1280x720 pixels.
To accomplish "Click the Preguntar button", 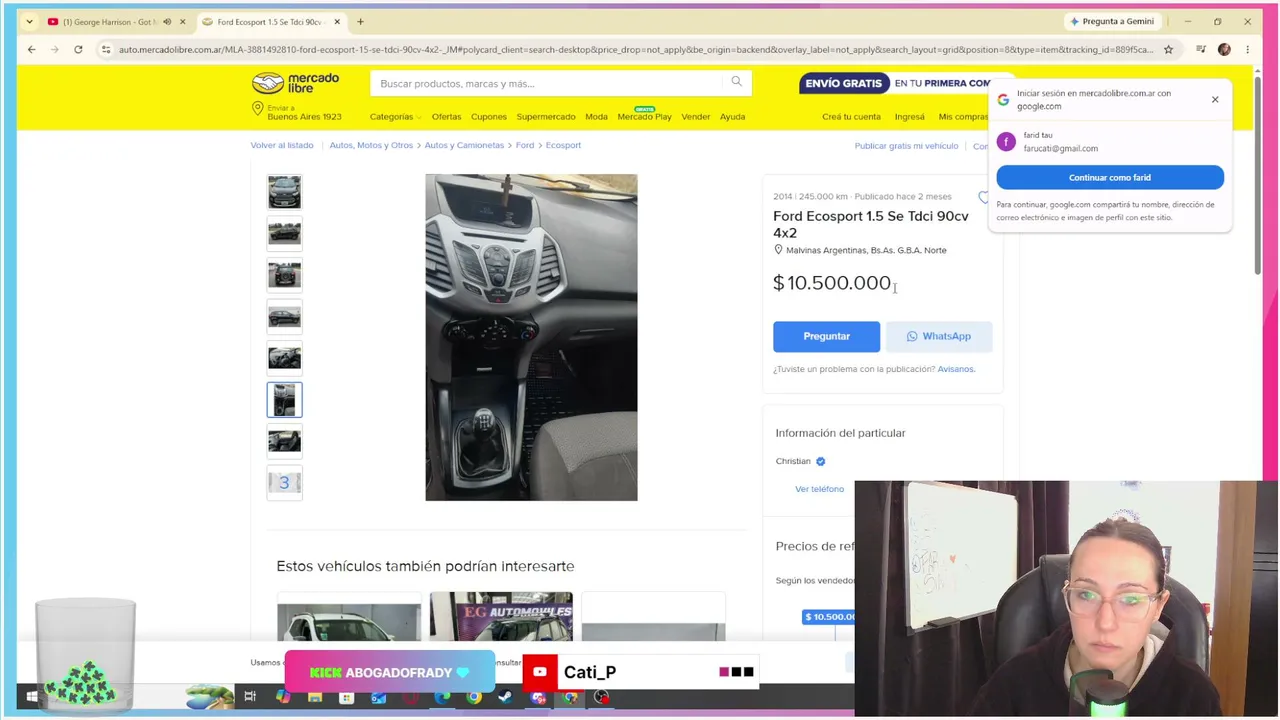I will click(x=826, y=336).
